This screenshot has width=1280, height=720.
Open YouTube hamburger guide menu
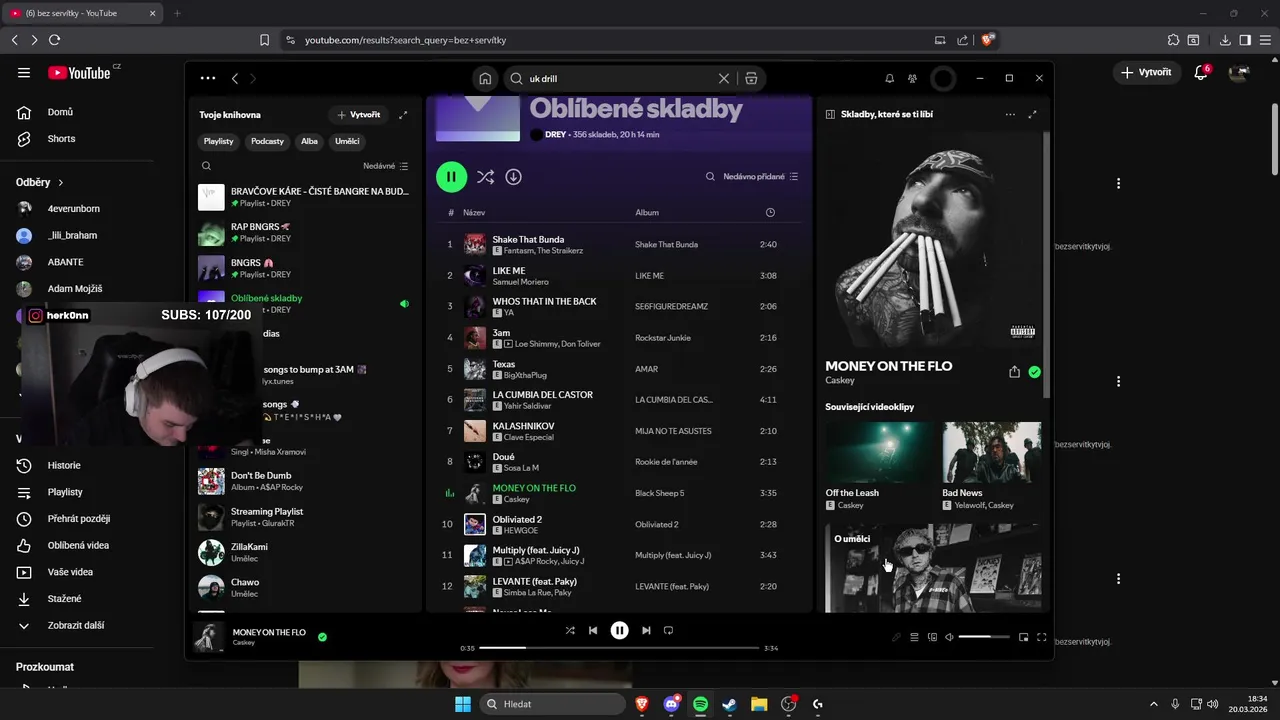click(24, 72)
